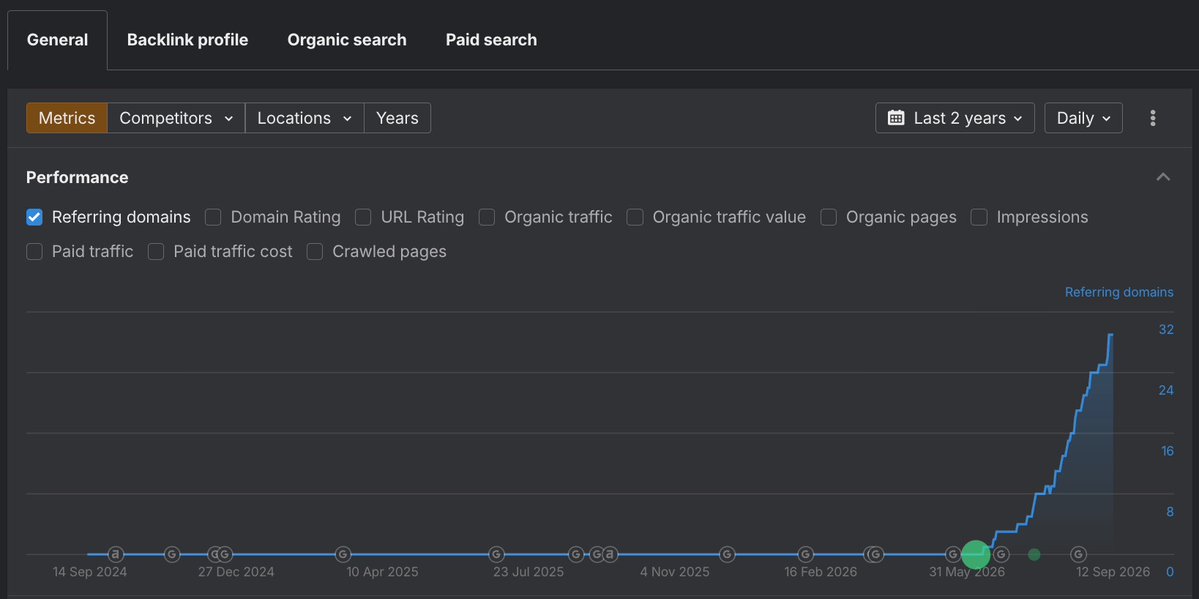Viewport: 1199px width, 599px height.
Task: Switch to the Backlink profile tab
Action: click(187, 40)
